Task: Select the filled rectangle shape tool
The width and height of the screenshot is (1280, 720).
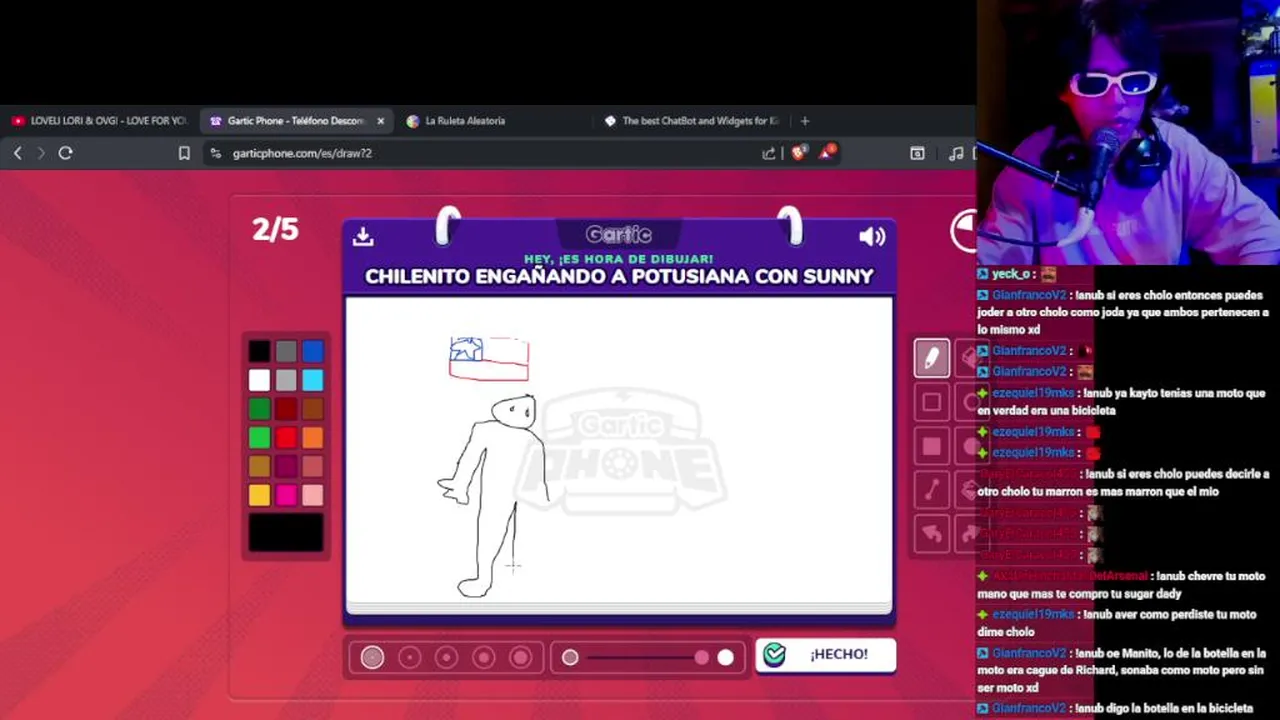Action: coord(931,446)
